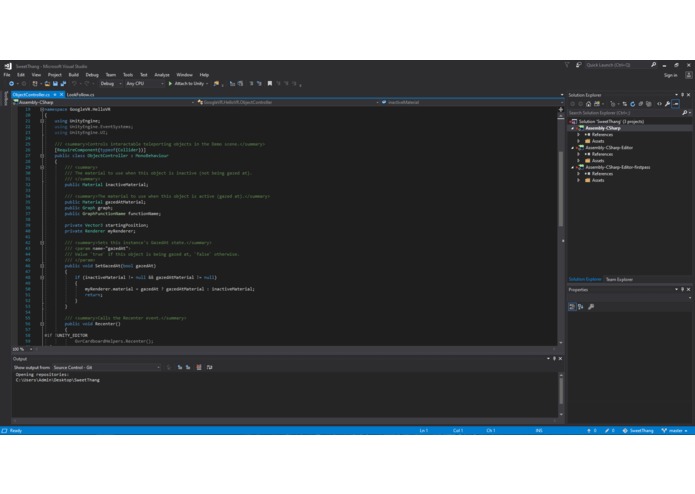Screen dimensions: 695x494
Task: Close the ObjectController.cs tab
Action: click(x=62, y=95)
